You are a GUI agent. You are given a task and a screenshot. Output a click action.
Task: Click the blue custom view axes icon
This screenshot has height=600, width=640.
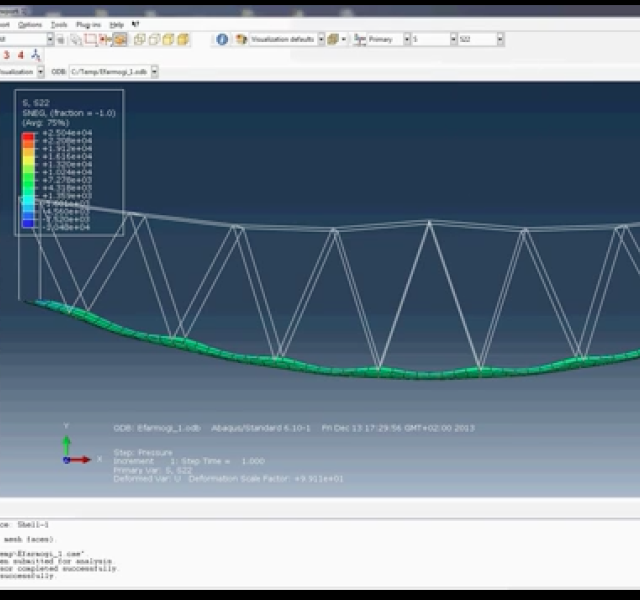[x=36, y=55]
